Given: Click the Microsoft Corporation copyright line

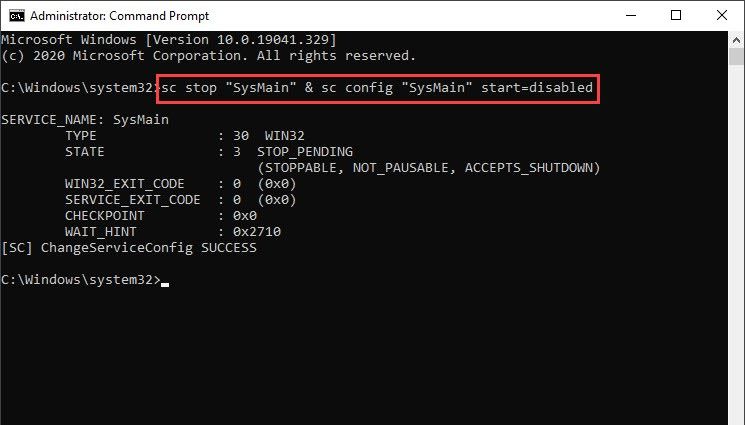Looking at the screenshot, I should coord(208,55).
